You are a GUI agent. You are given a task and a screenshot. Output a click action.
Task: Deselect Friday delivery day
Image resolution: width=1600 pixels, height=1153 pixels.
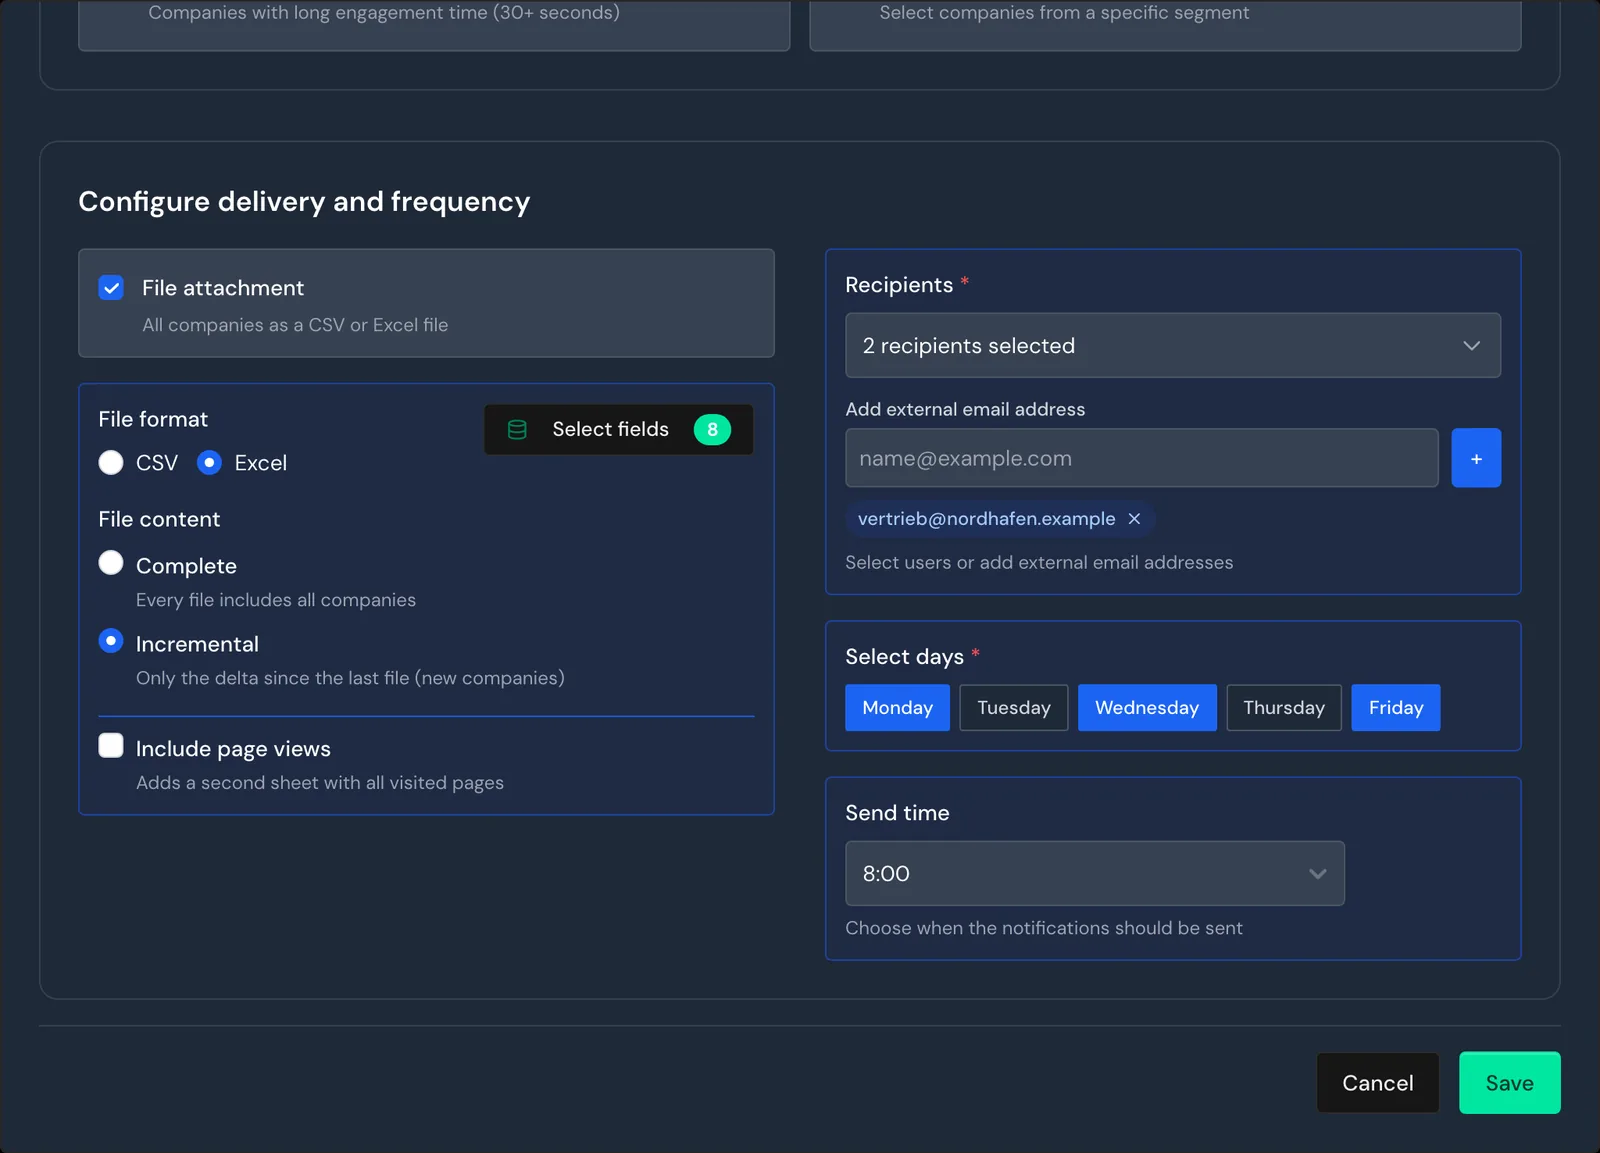1396,708
